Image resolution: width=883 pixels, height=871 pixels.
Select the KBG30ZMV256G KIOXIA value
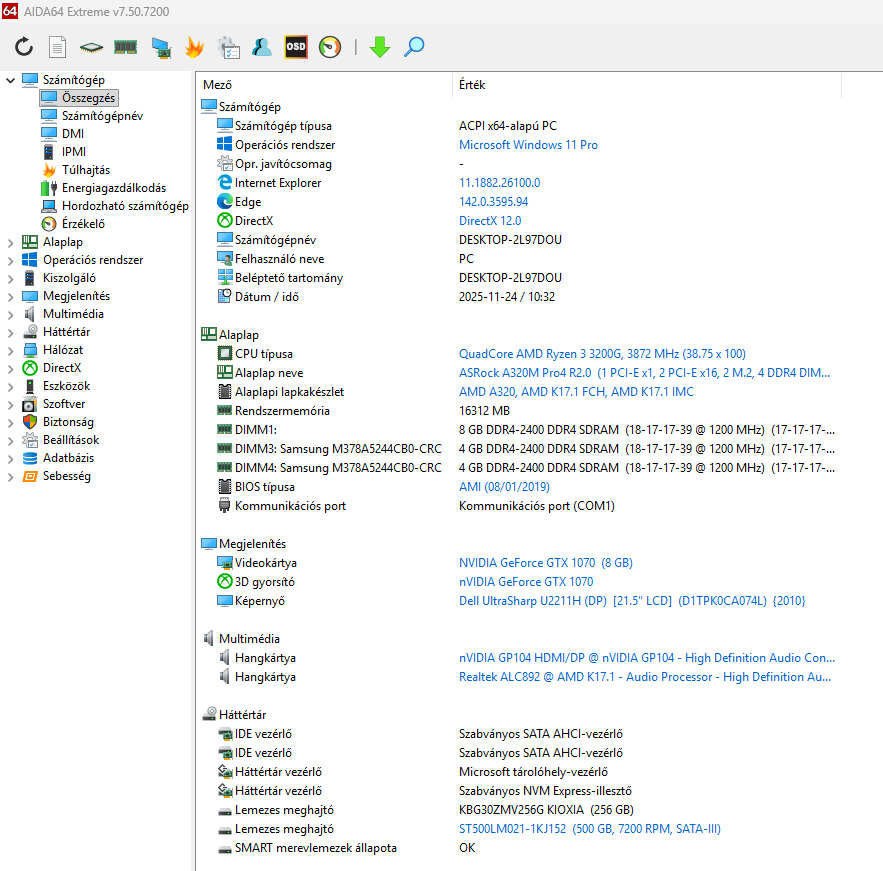point(546,810)
